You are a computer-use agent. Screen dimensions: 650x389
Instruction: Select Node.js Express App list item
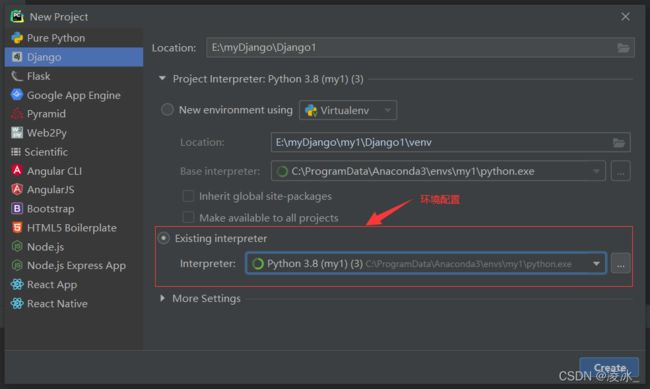(74, 265)
